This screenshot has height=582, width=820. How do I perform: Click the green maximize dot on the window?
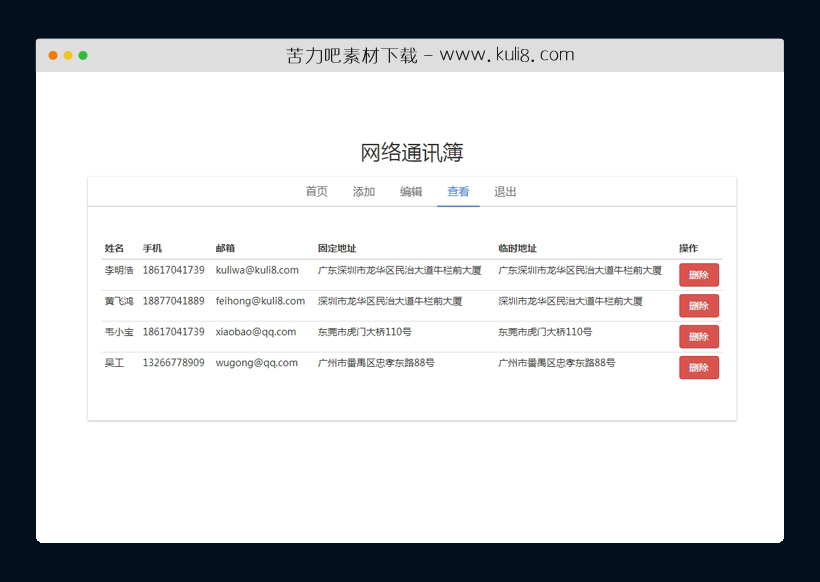[x=84, y=56]
